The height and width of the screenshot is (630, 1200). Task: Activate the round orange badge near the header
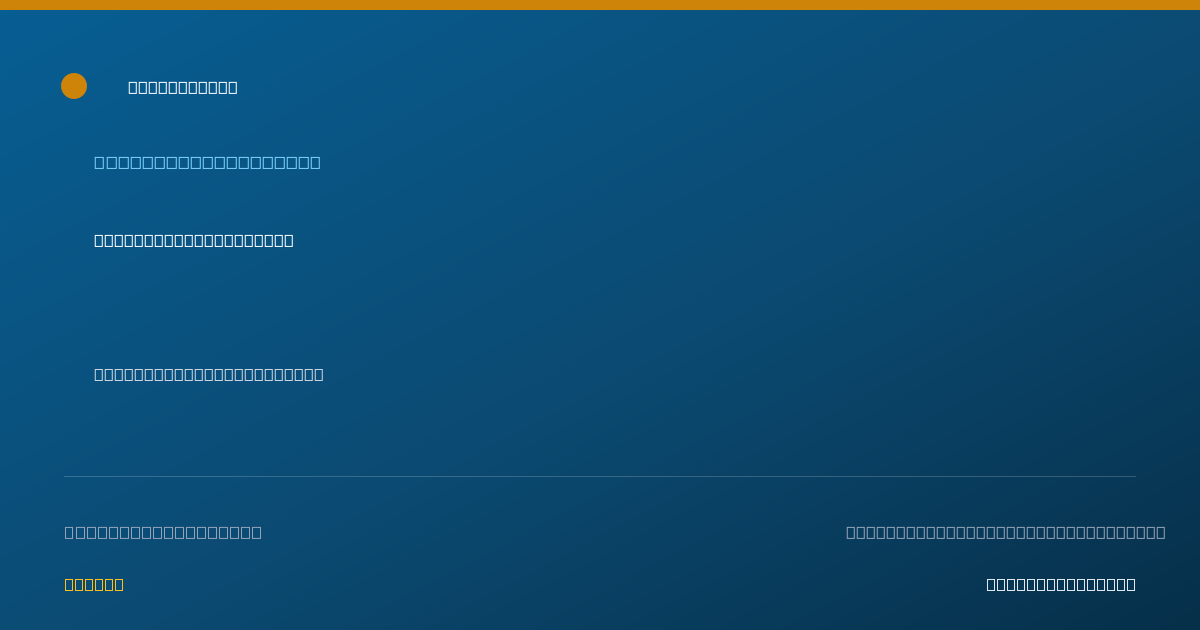tap(74, 86)
